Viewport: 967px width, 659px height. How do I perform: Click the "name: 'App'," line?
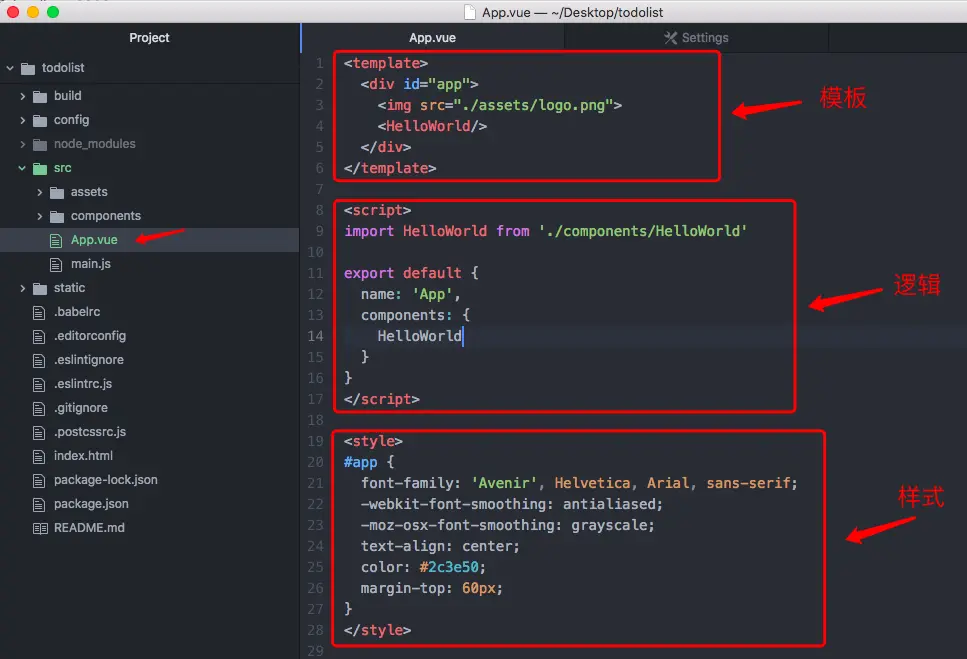pyautogui.click(x=411, y=295)
